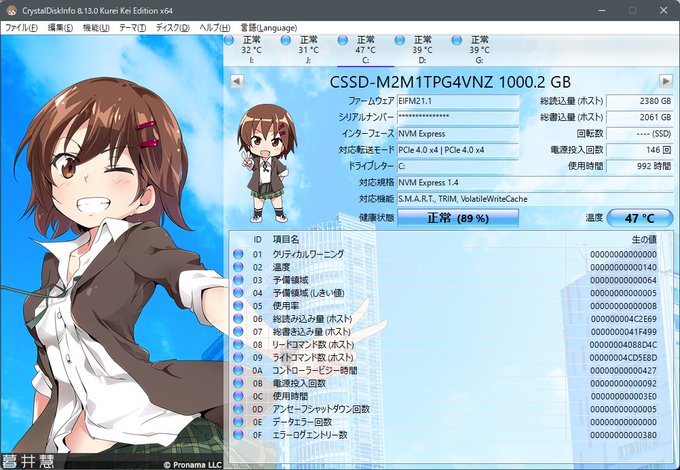Click total host reads value 2380 GB
Viewport: 680px width, 470px height.
point(639,101)
